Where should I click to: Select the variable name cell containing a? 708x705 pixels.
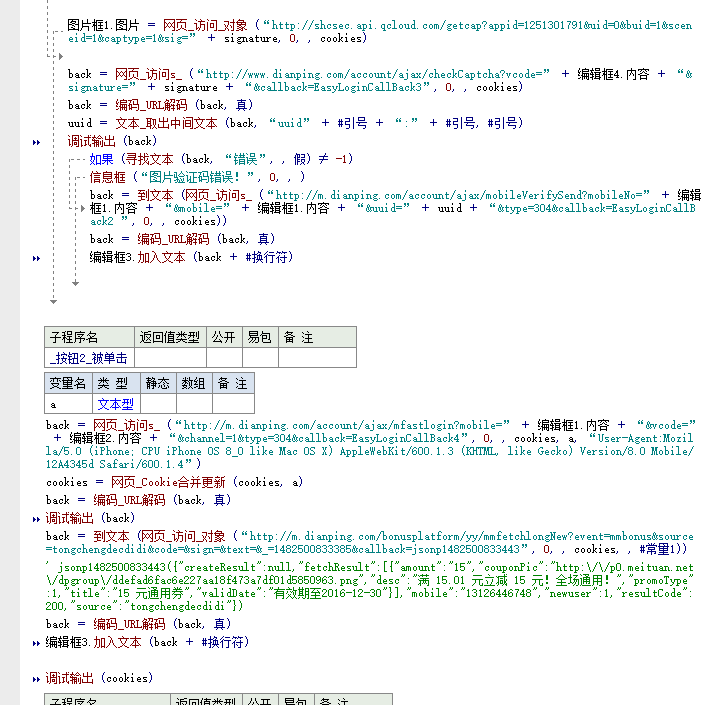pos(68,404)
